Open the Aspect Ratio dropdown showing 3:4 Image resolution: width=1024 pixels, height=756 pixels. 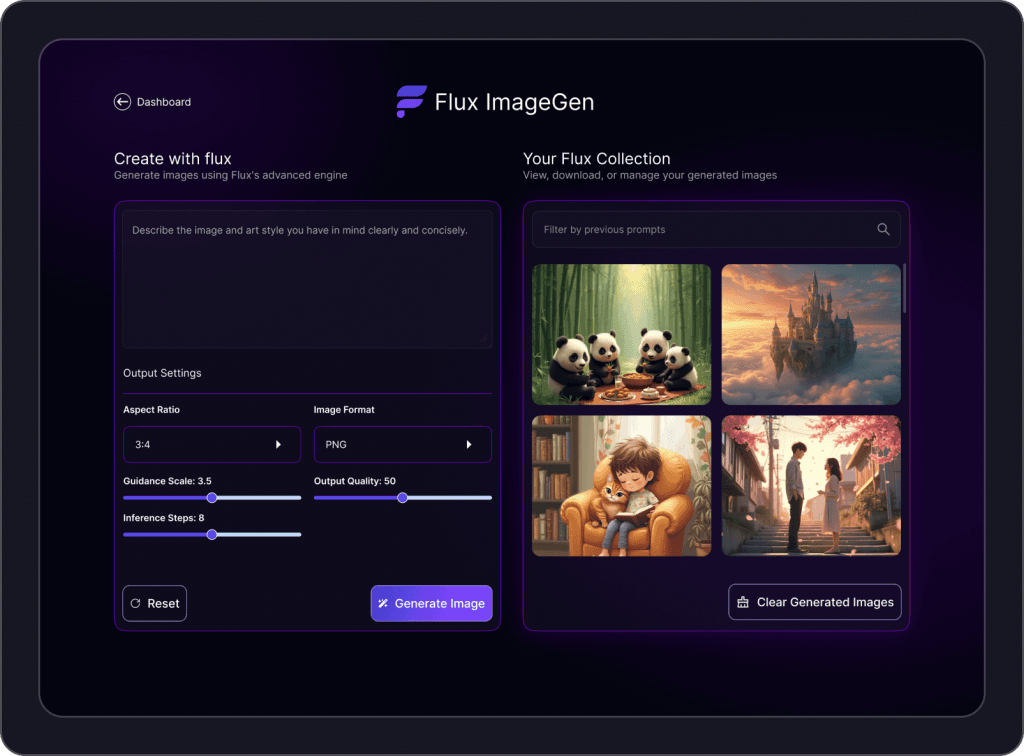pos(211,444)
